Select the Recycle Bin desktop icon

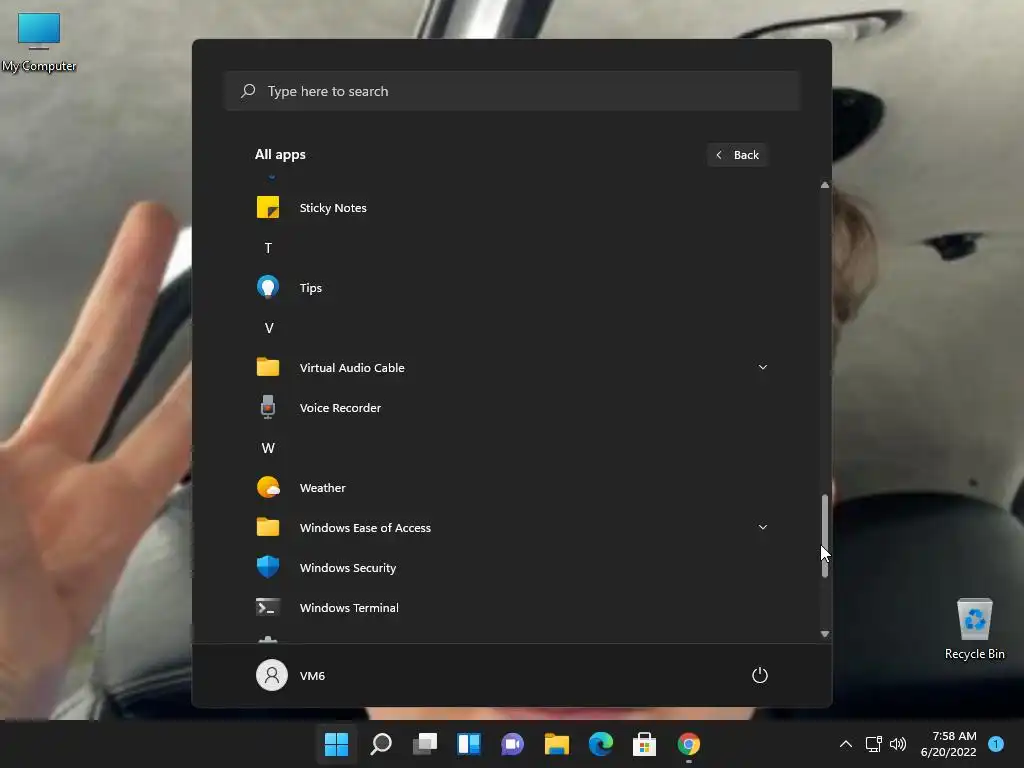pyautogui.click(x=974, y=629)
